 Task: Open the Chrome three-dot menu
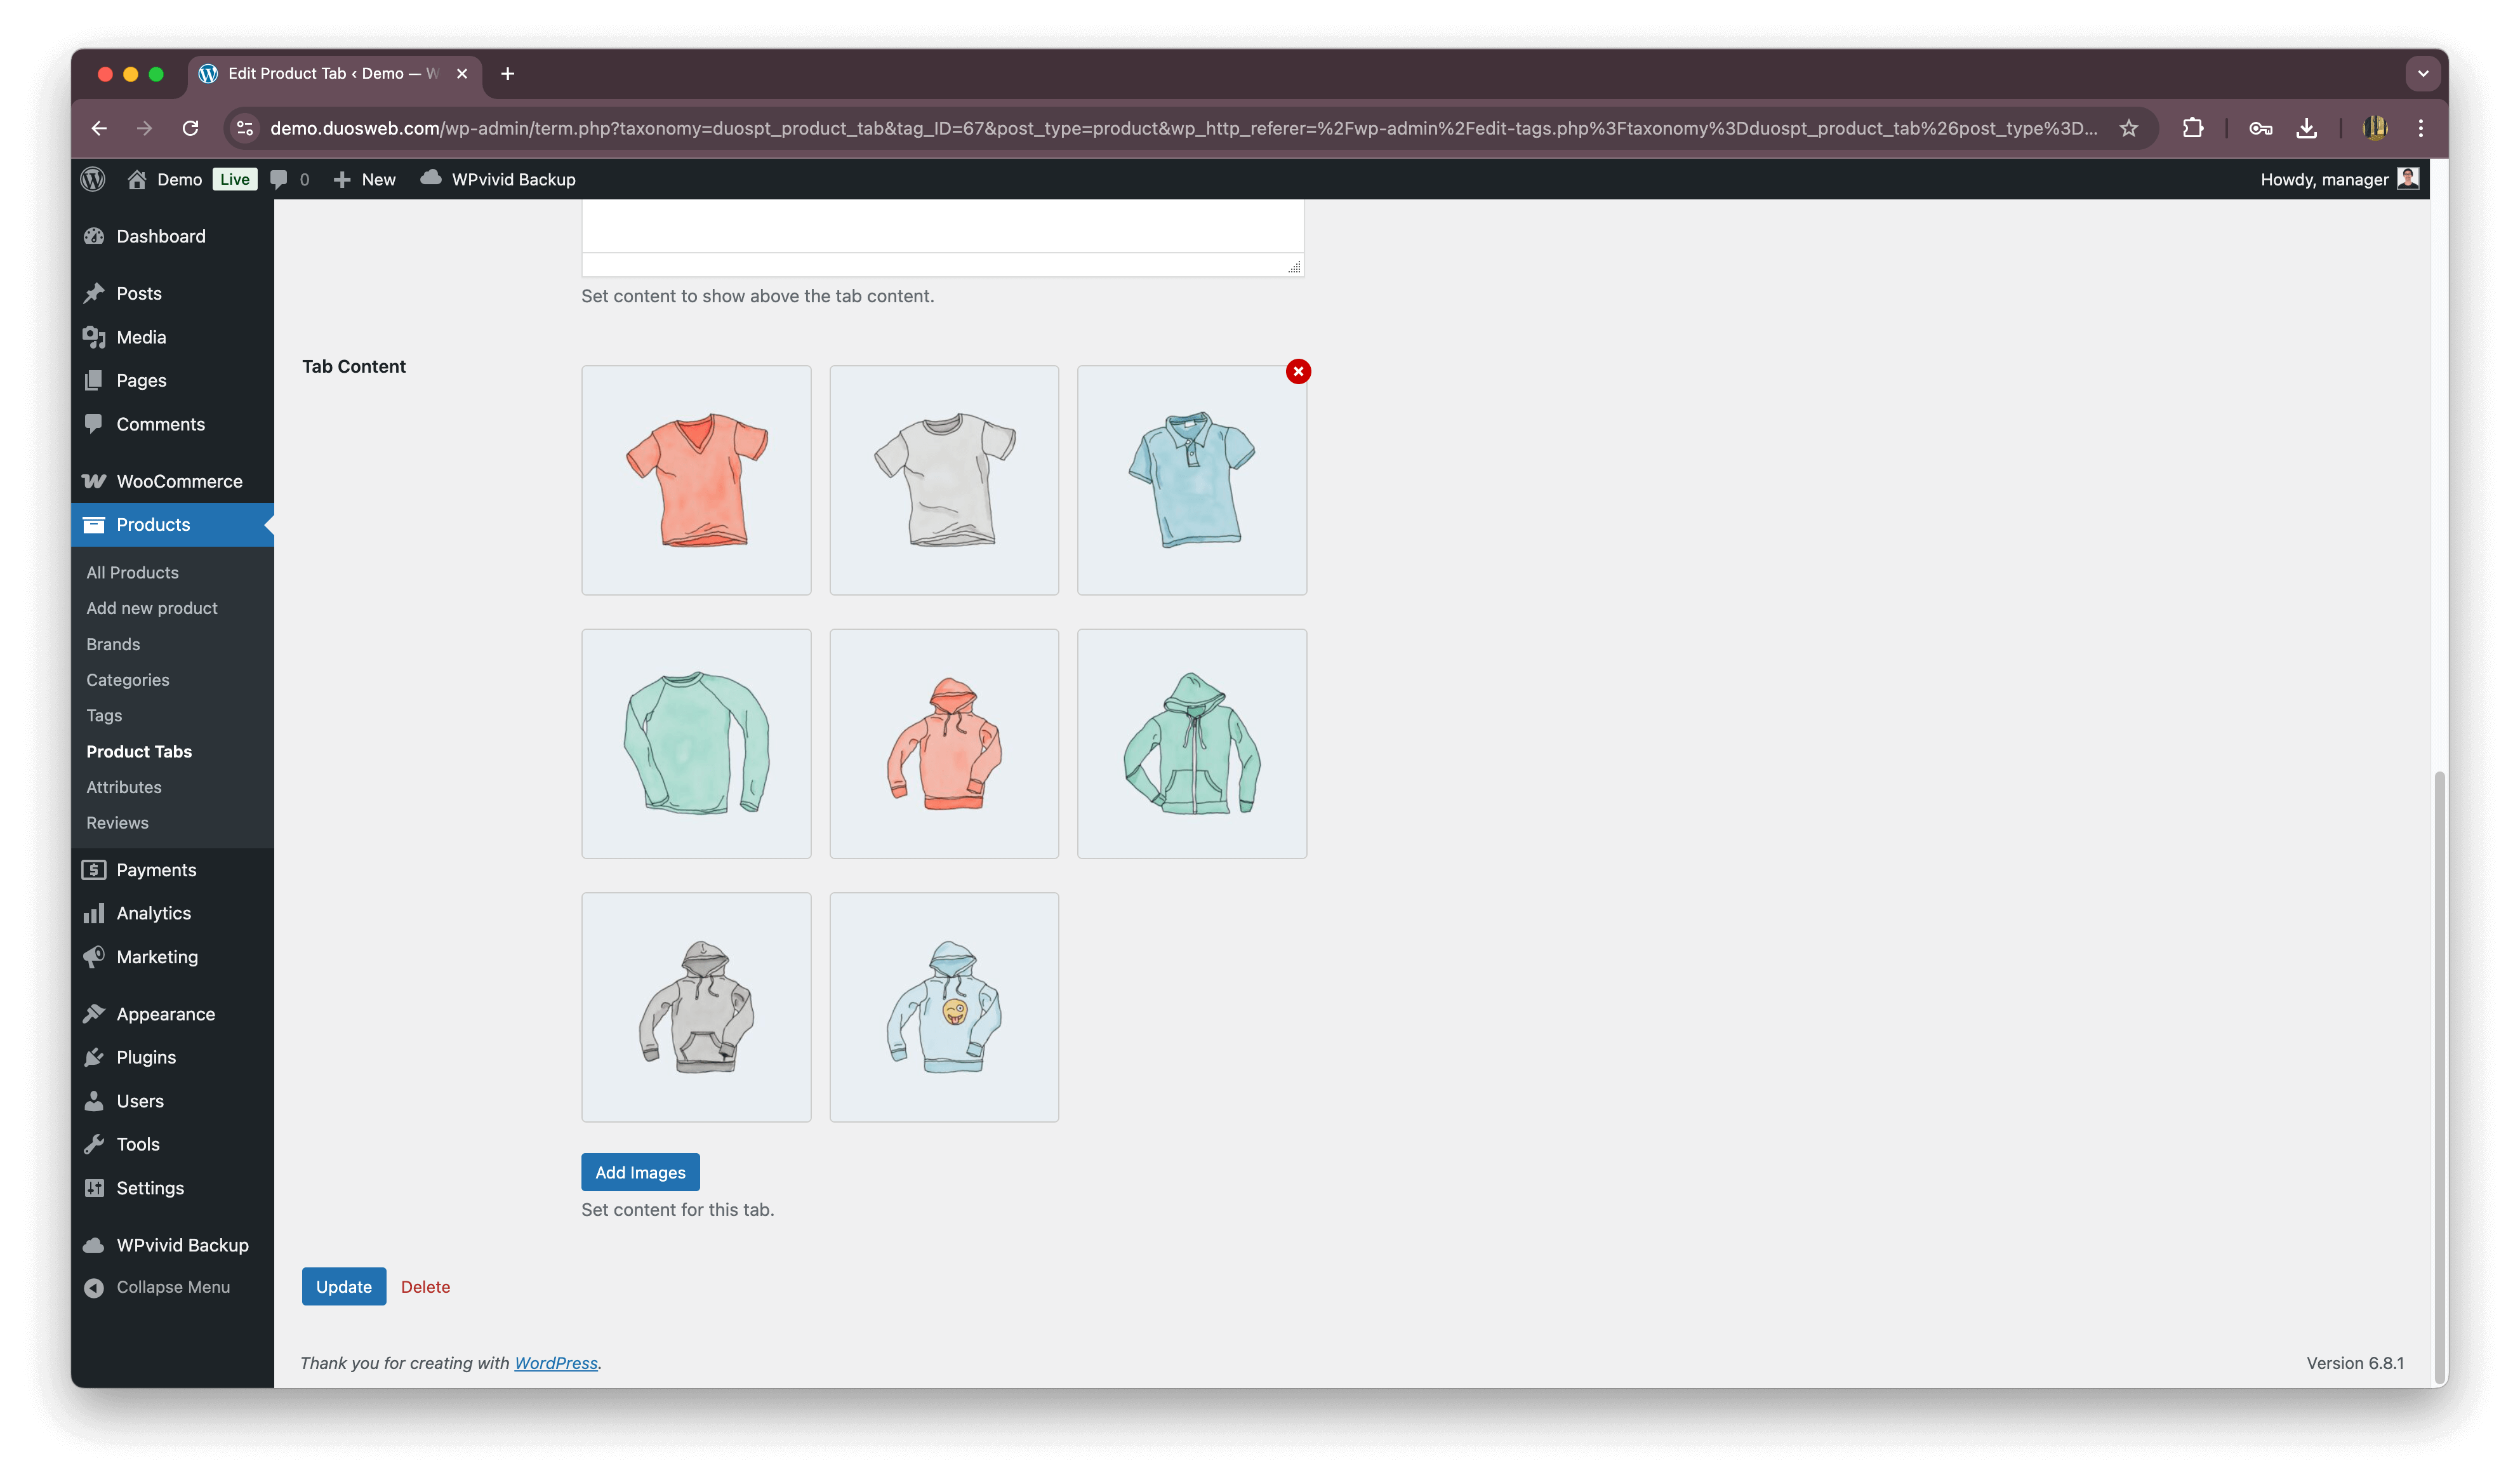click(x=2420, y=128)
